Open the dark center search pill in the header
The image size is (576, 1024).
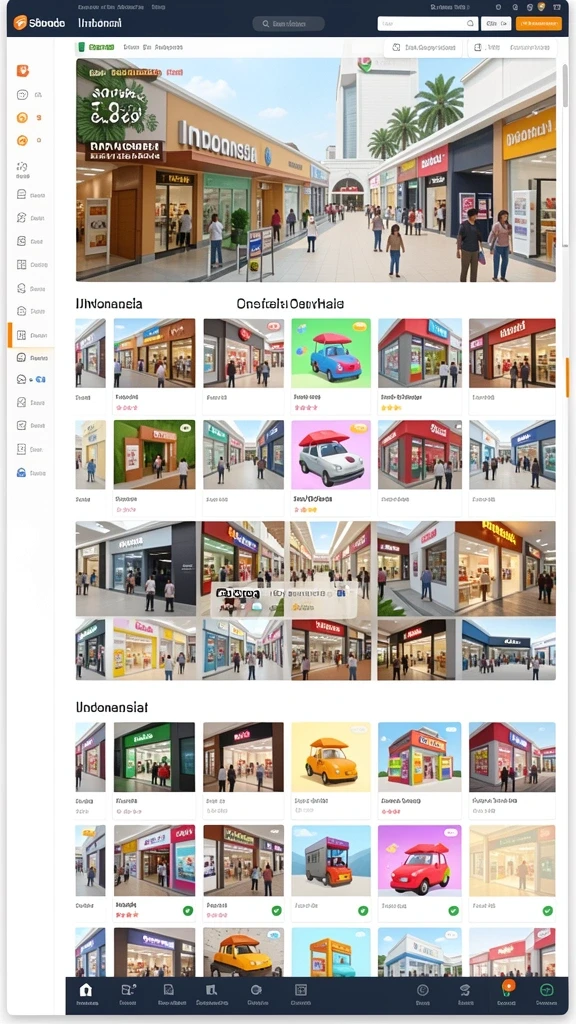point(289,24)
